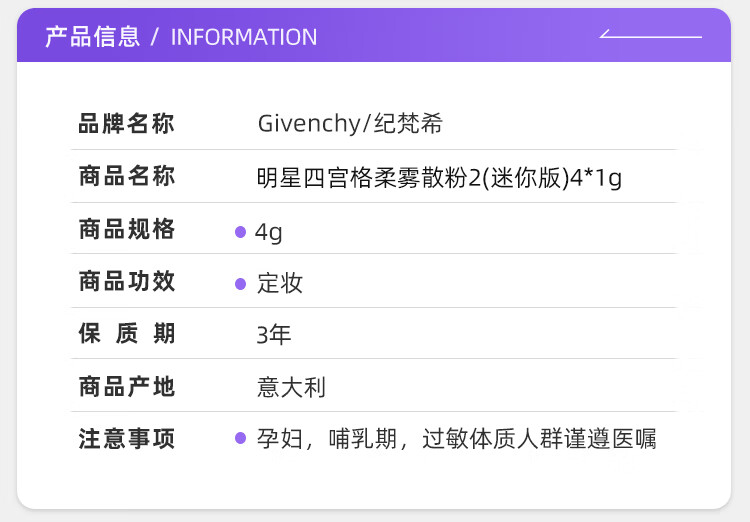Click the purple bullet beside 定妆
Screen dimensions: 750x522
click(240, 284)
